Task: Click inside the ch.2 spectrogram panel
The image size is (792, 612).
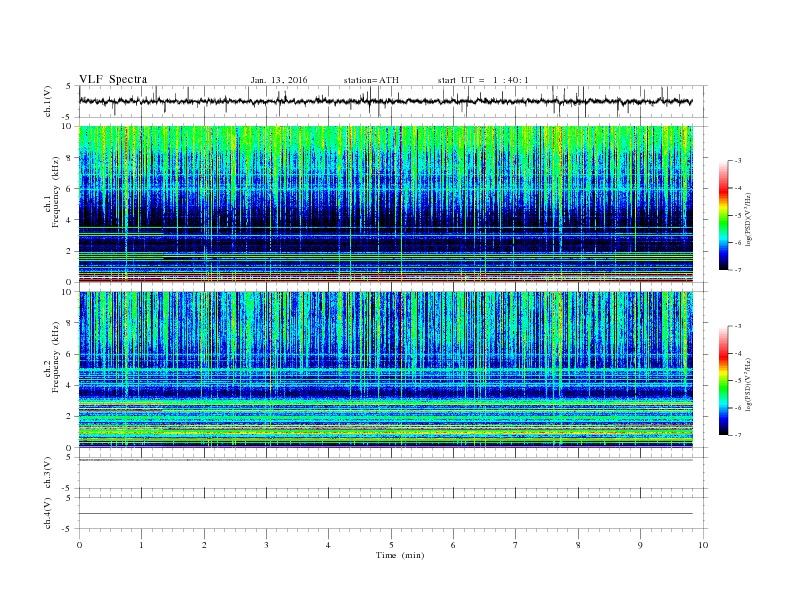Action: click(x=386, y=370)
